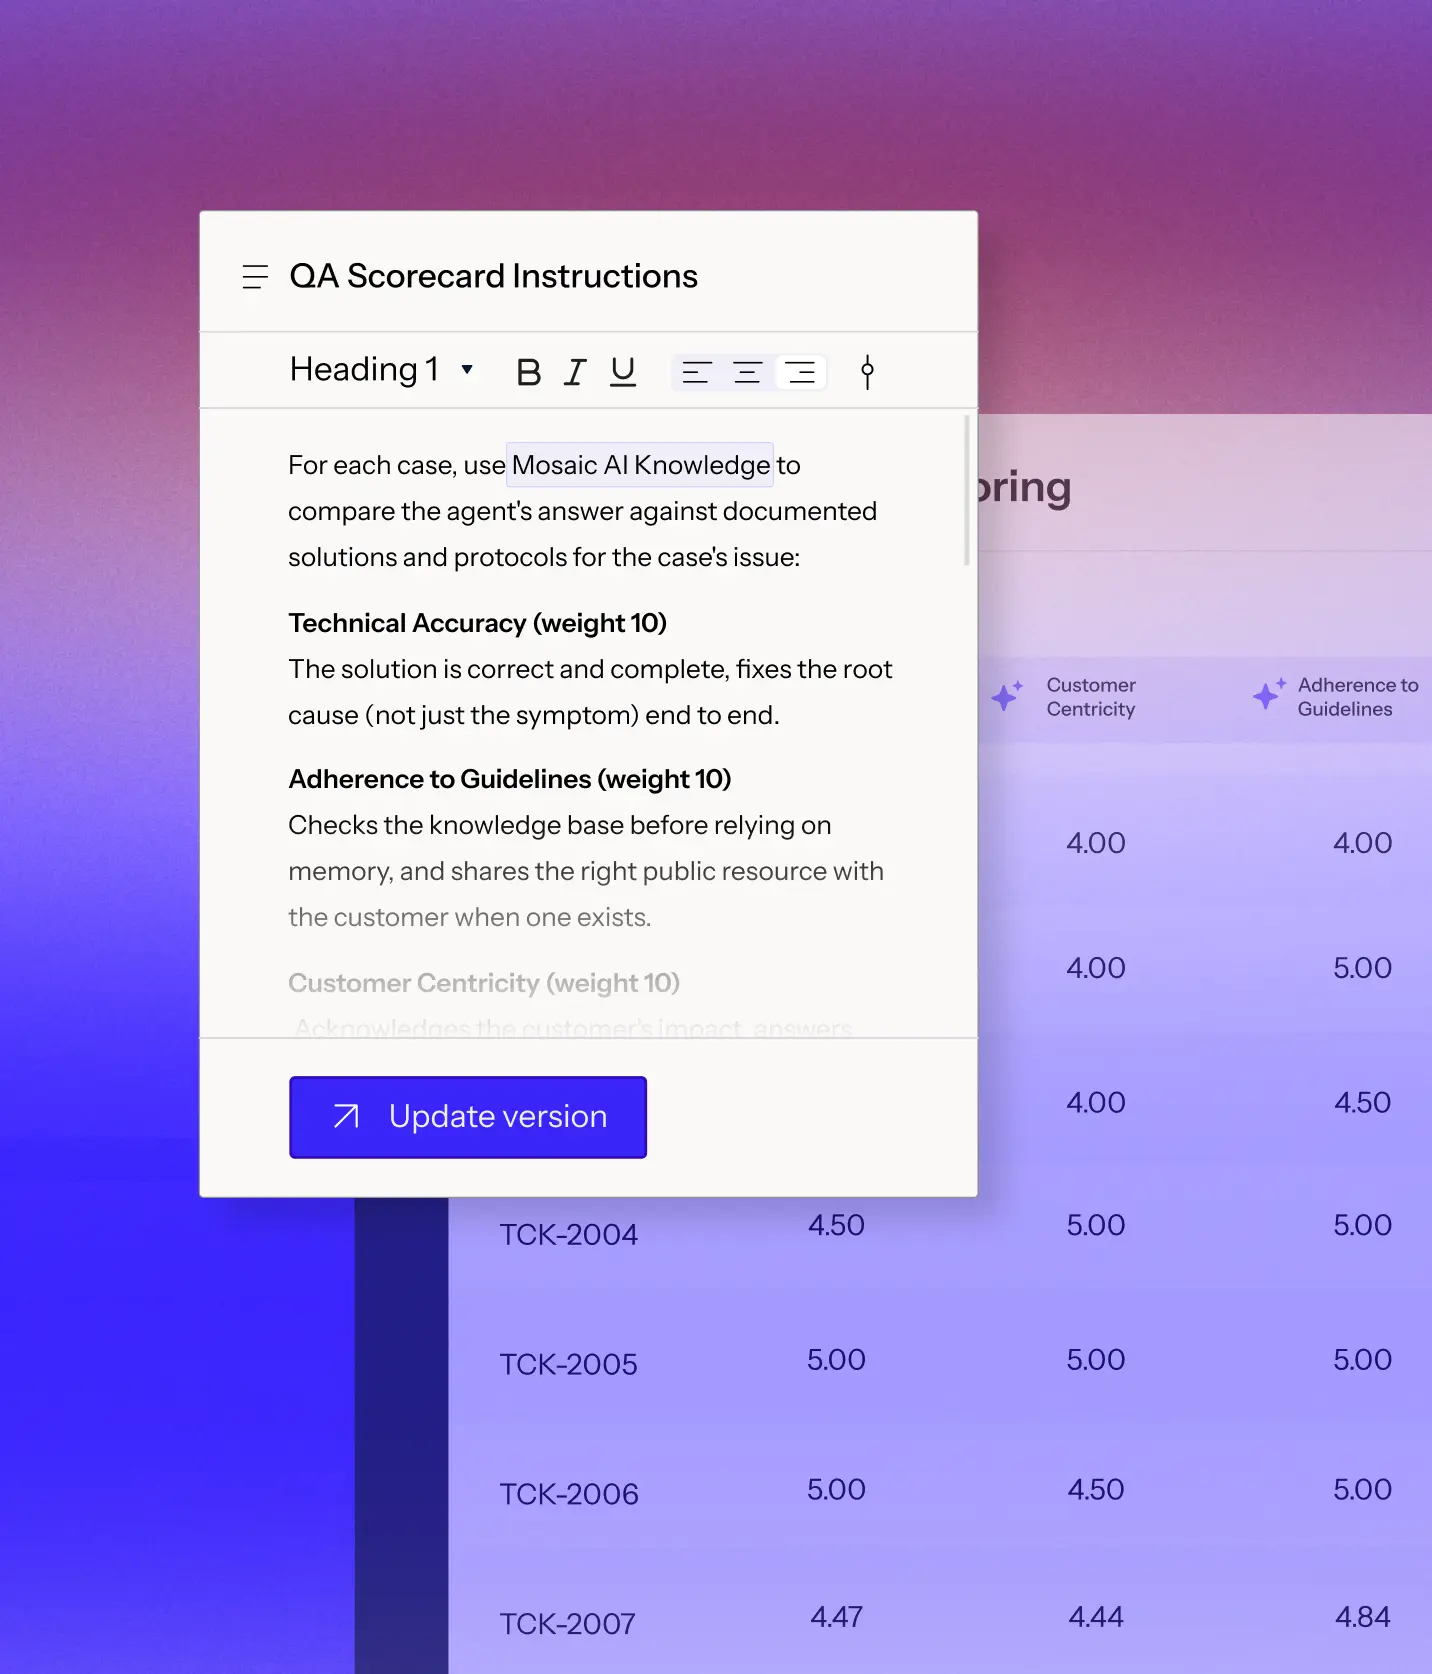
Task: Click the 4.50 score in TCK-2004 row
Action: [836, 1226]
